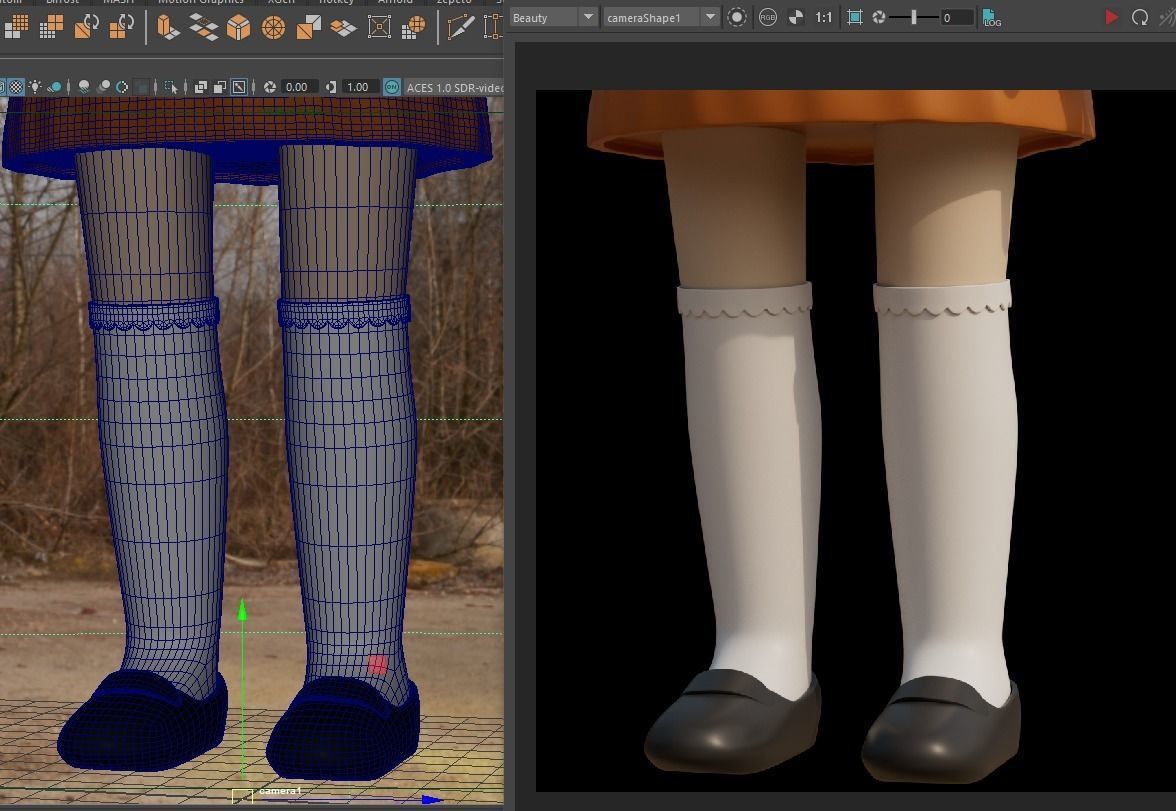Click the alpha channel checker icon in render view
The image size is (1176, 811).
(x=796, y=17)
